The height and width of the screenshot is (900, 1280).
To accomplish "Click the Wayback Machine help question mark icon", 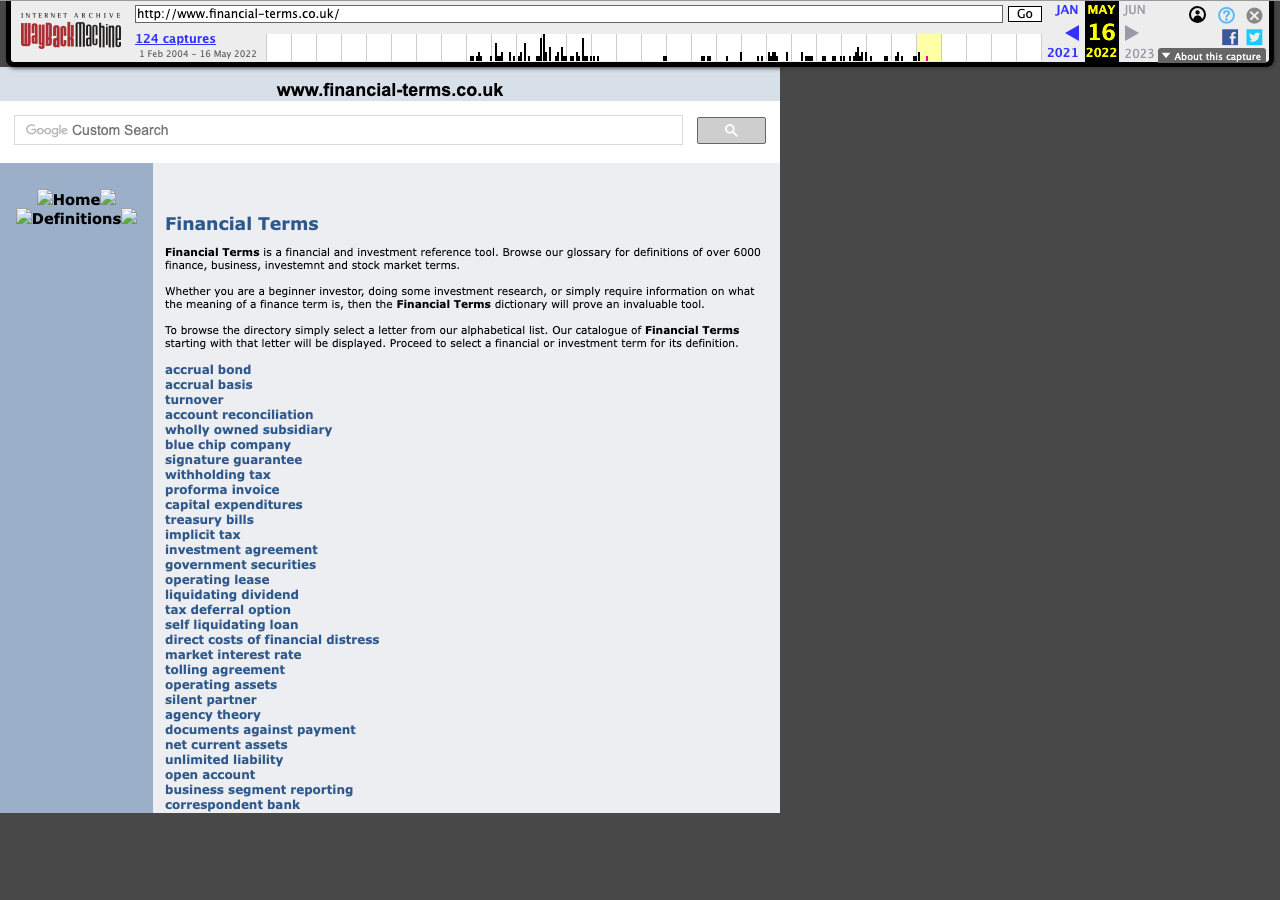I will pyautogui.click(x=1225, y=14).
